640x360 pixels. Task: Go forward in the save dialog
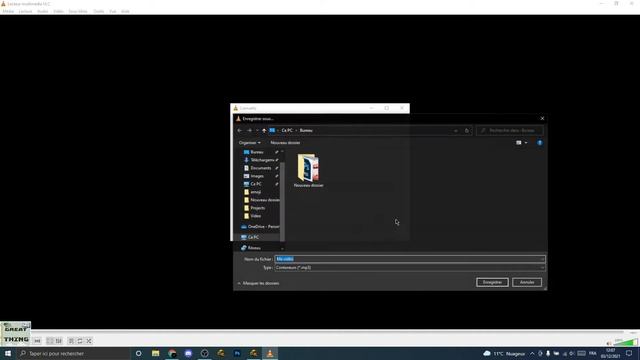[x=249, y=131]
